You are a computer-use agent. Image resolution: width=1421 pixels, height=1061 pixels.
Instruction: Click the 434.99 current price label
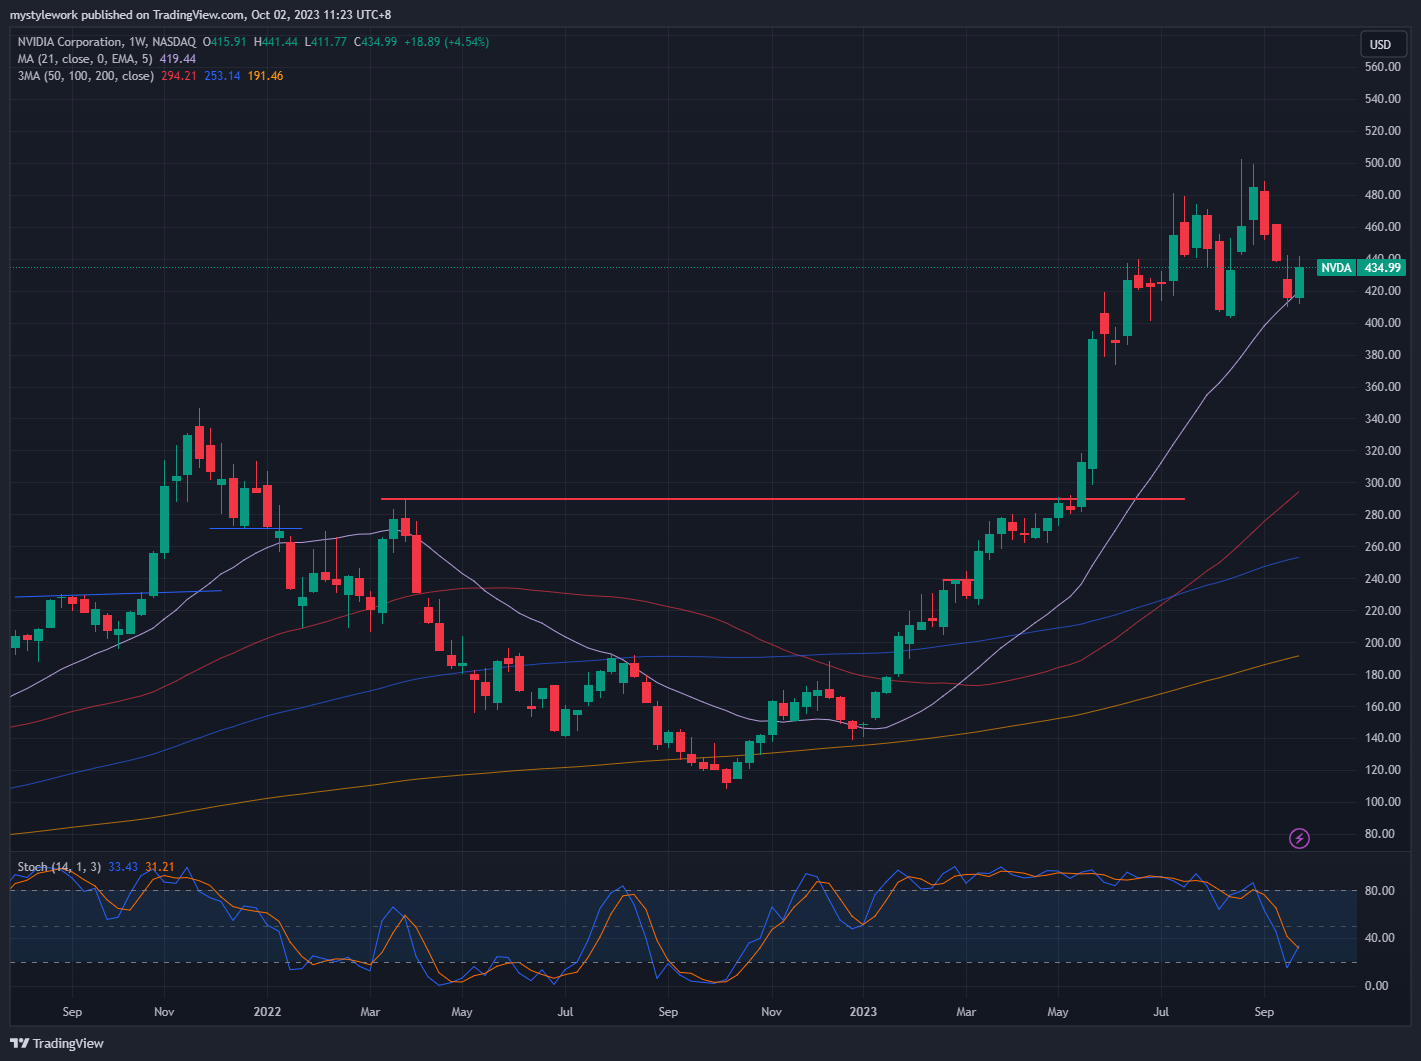(x=1383, y=268)
